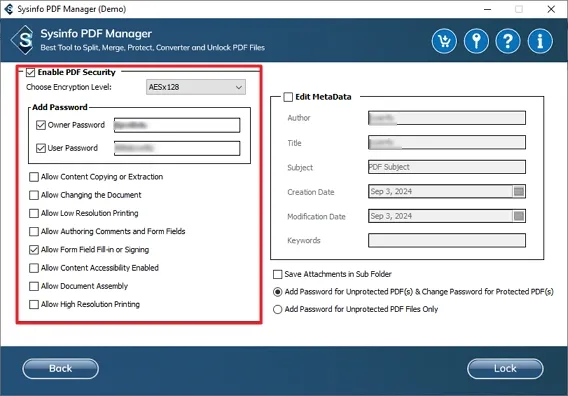Close the Sysinfo PDF Manager window
The height and width of the screenshot is (396, 568).
point(551,9)
